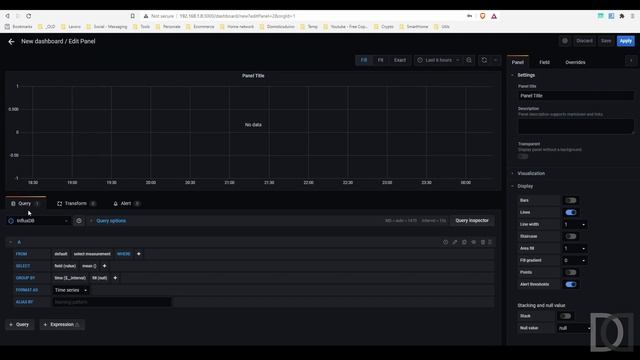The width and height of the screenshot is (640, 360).
Task: Open the Fill gradient dropdown
Action: (574, 260)
